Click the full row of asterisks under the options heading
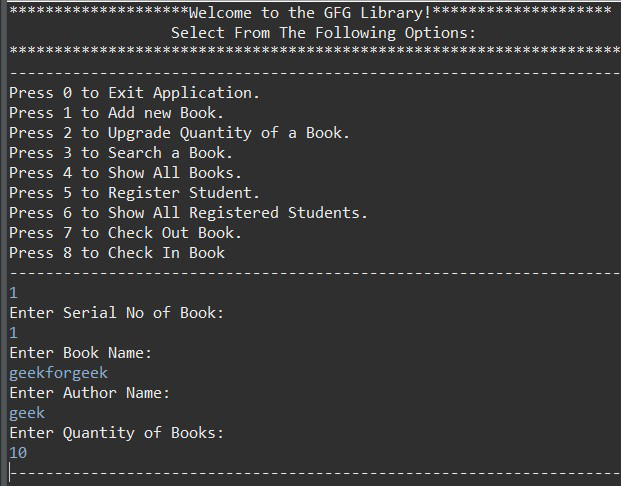The image size is (621, 486). 315,50
